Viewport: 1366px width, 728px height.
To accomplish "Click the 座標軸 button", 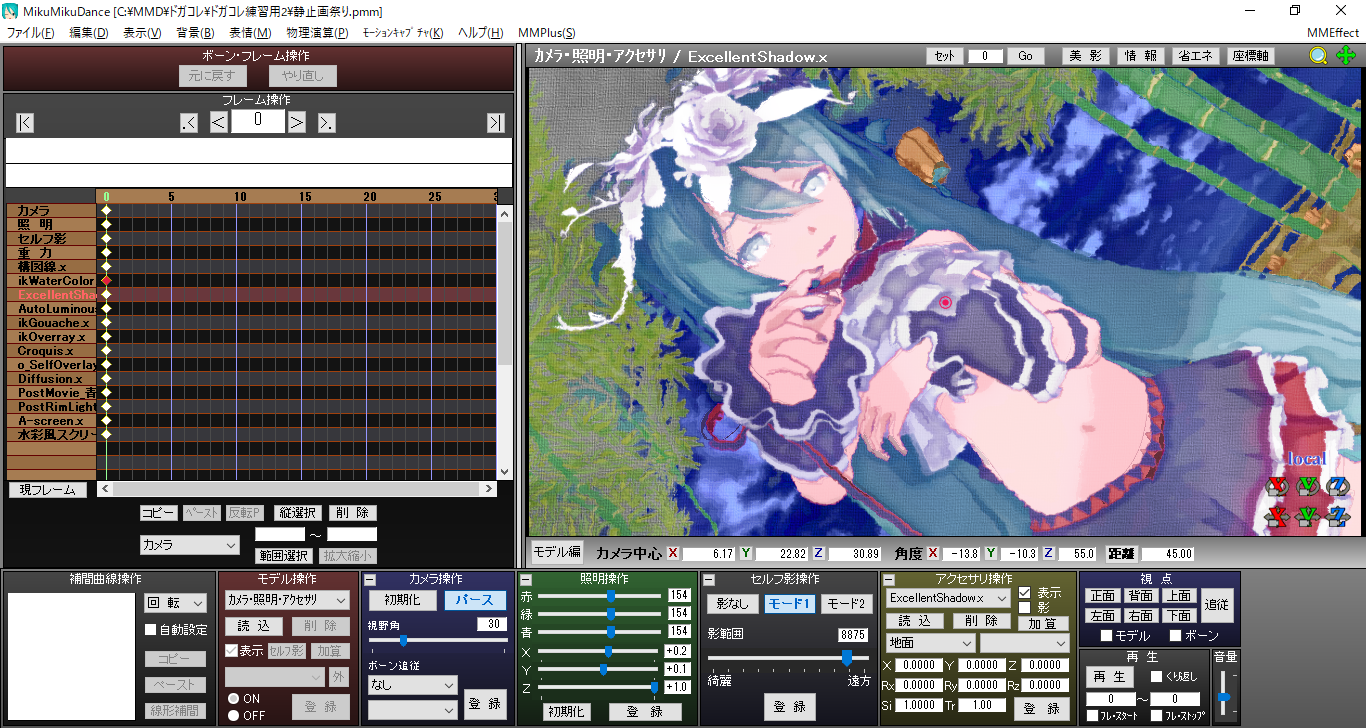I will coord(1250,56).
